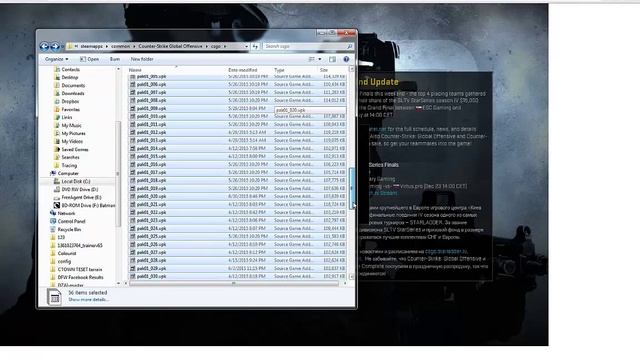The image size is (640, 360).
Task: Select Local Disk (C:) in the navigation pane
Action: [x=76, y=181]
